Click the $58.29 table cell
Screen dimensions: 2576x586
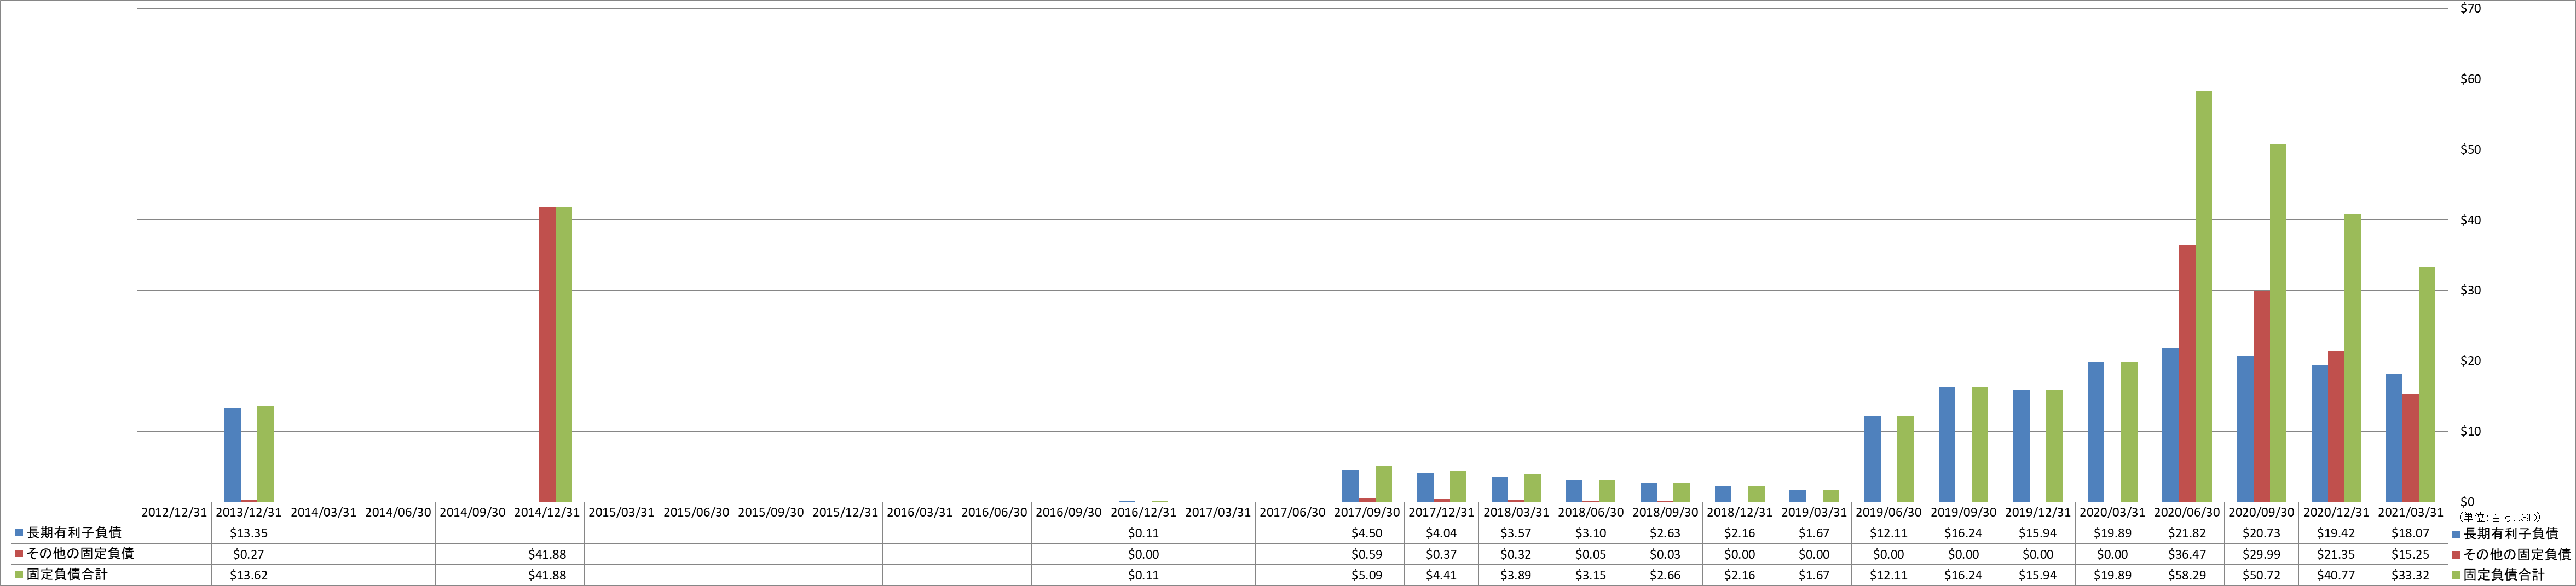(2187, 575)
